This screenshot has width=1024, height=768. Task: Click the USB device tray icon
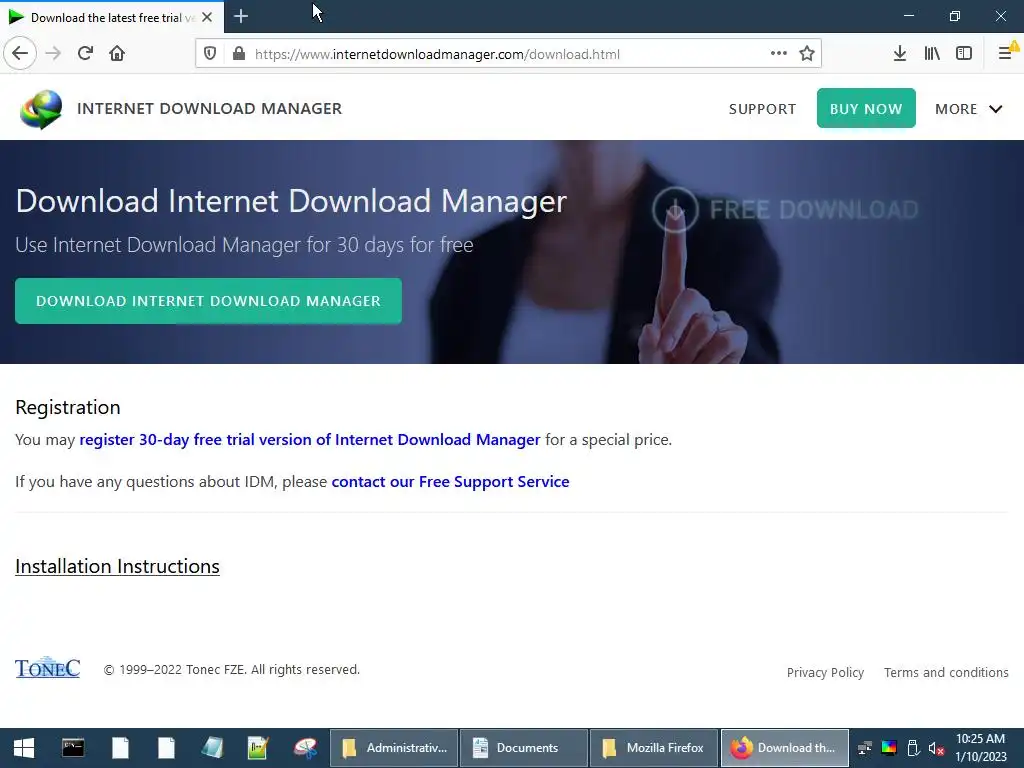(913, 748)
